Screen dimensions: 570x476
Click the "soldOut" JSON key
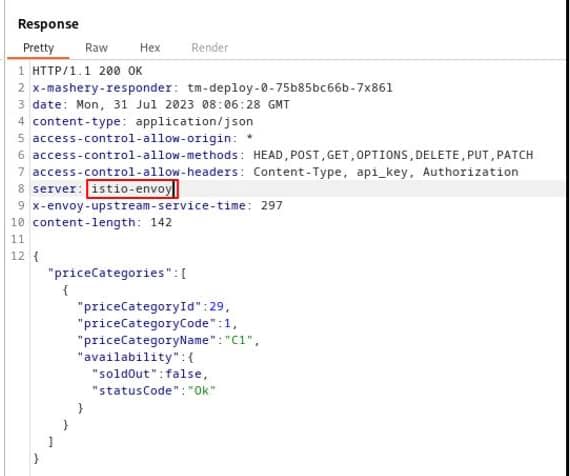pos(125,374)
